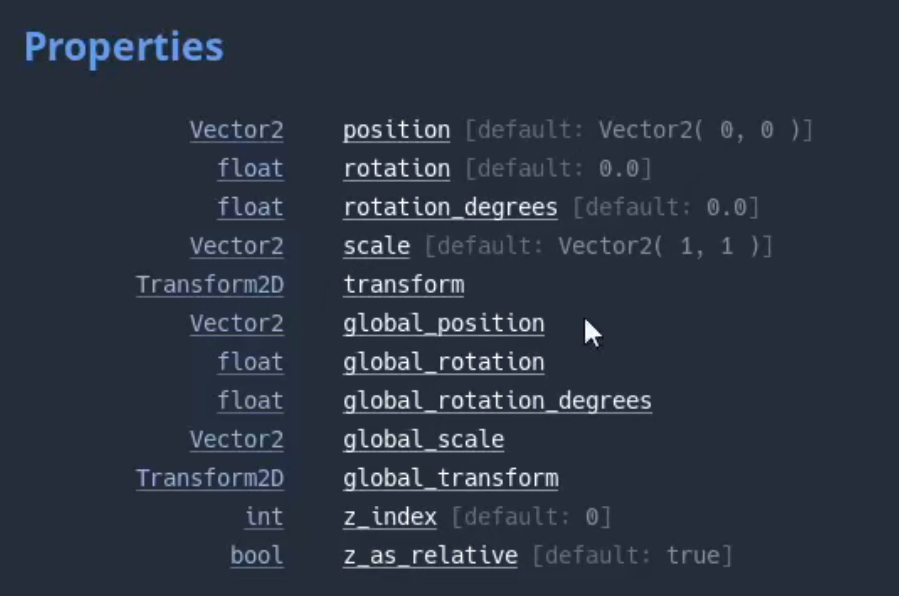Click the bool type beside z_as_relative
The width and height of the screenshot is (899, 596).
point(257,555)
